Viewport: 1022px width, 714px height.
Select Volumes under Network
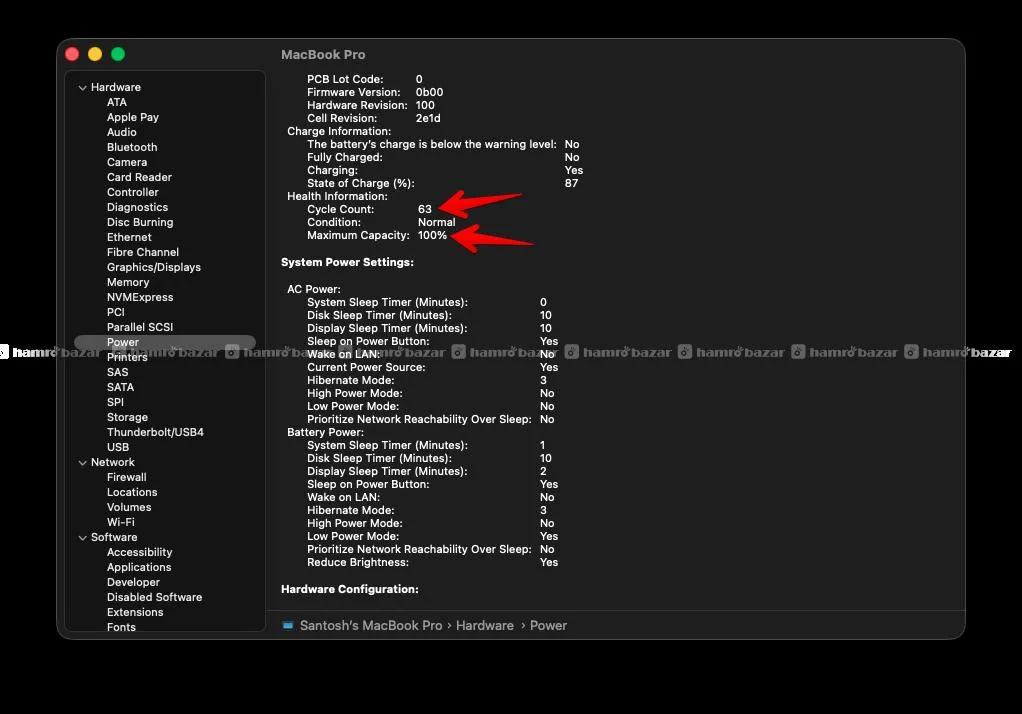[129, 507]
